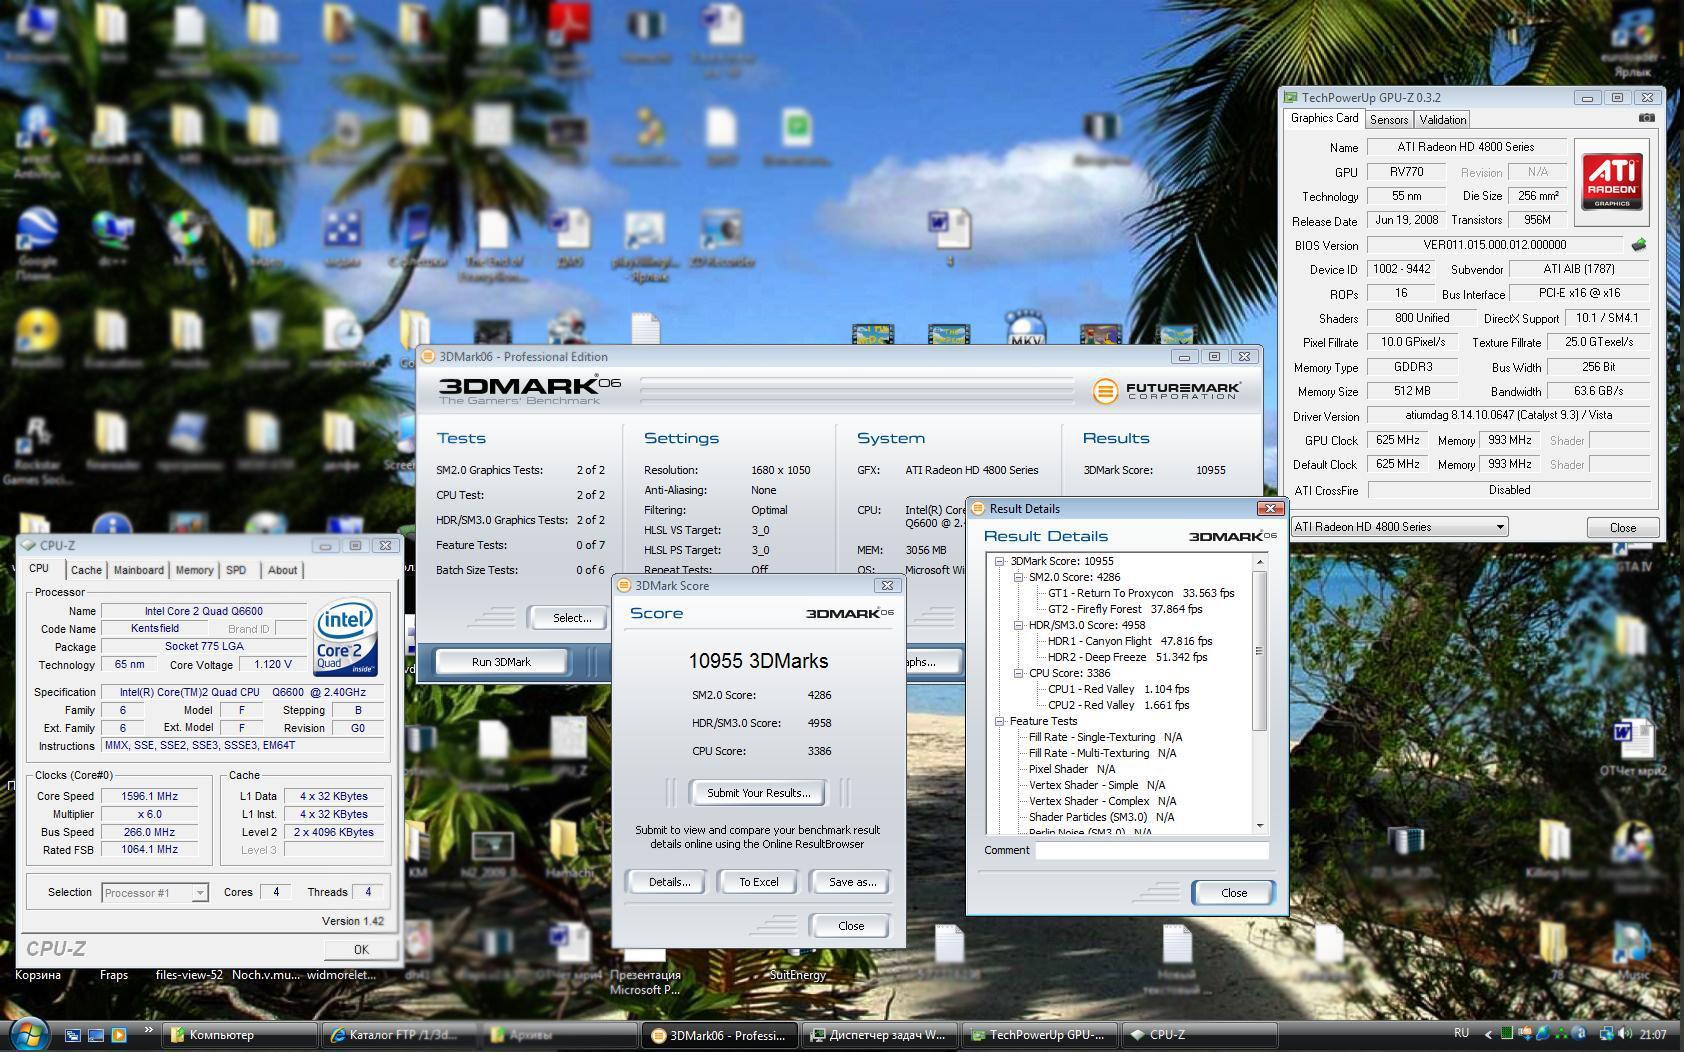Click Close button in GPU-Z window
Viewport: 1684px width, 1052px height.
pyautogui.click(x=1622, y=528)
